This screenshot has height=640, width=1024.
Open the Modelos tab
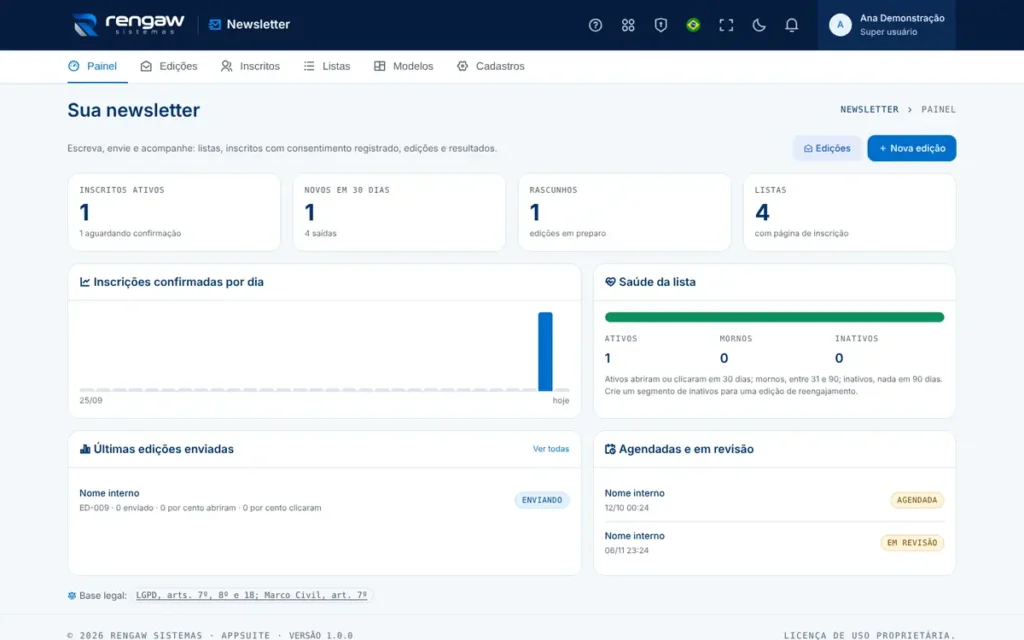click(404, 66)
